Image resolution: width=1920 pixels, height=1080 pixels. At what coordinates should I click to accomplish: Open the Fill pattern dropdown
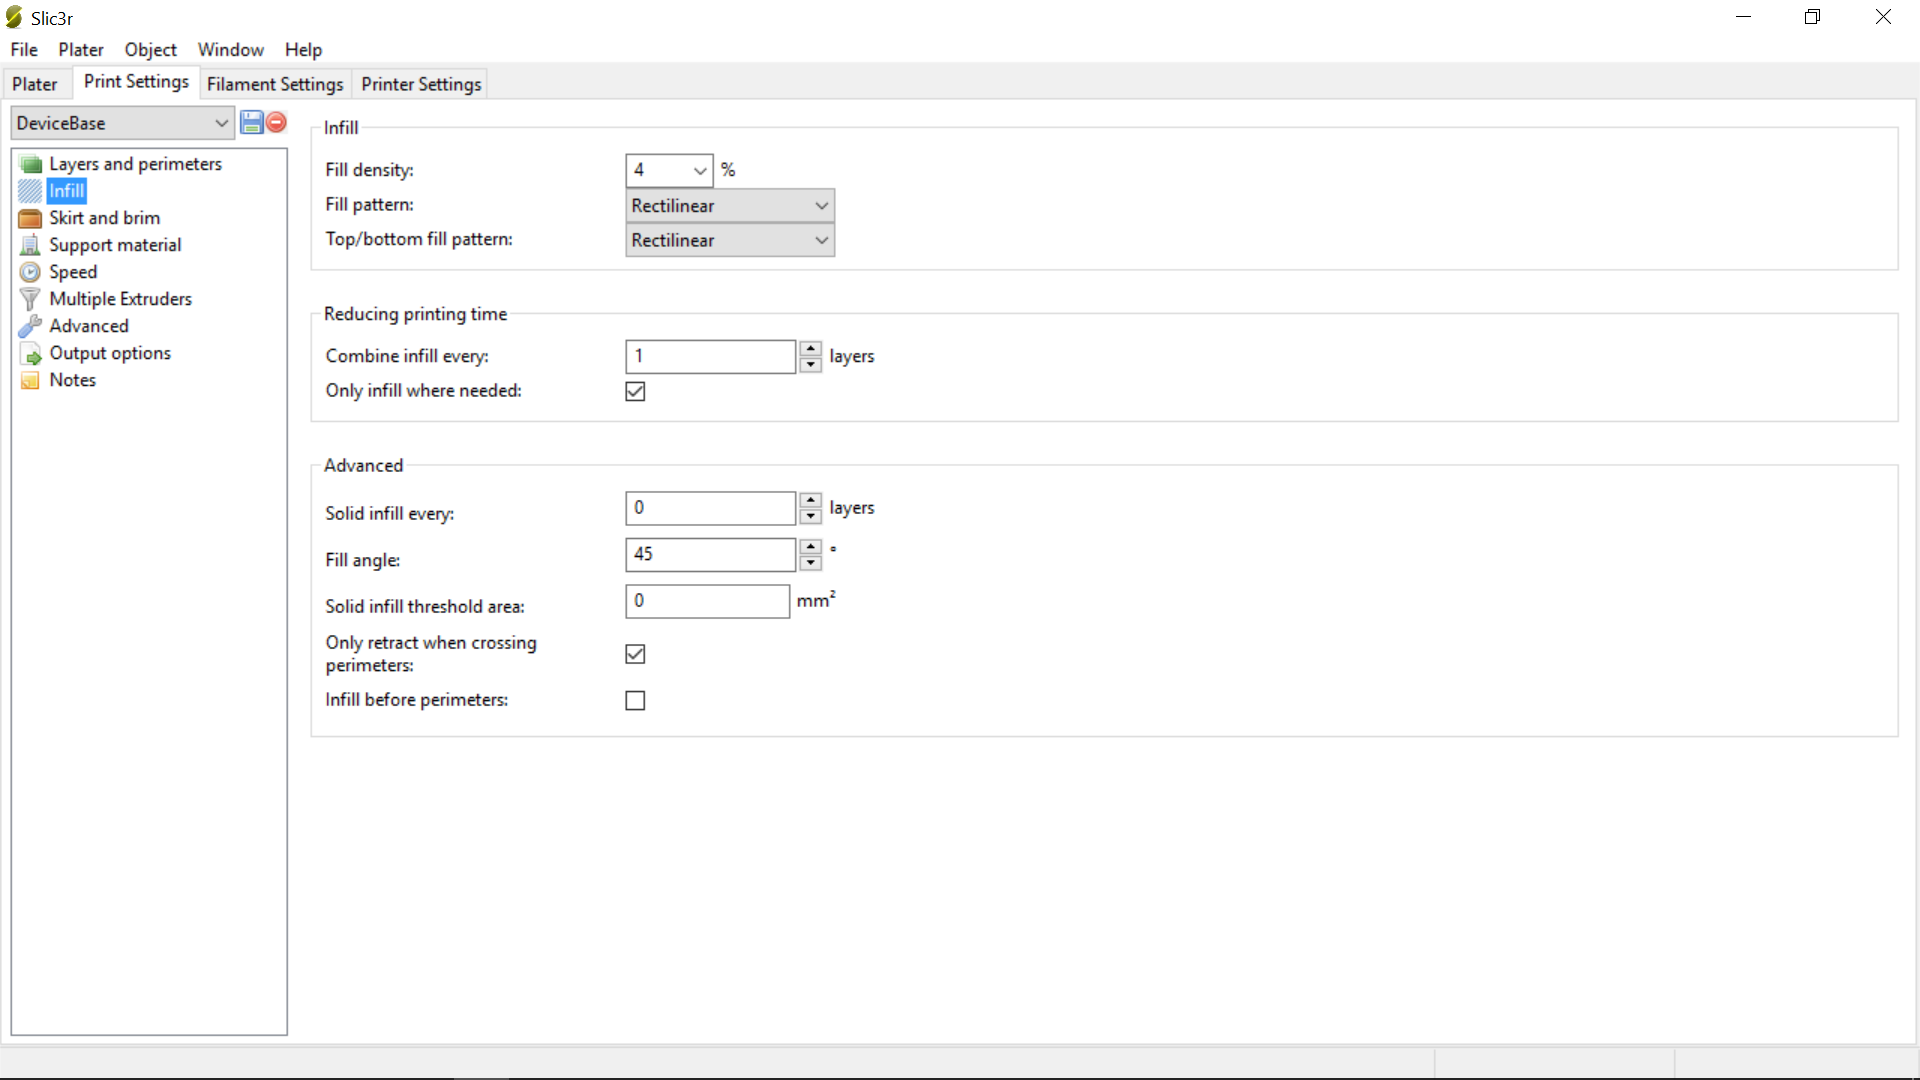coord(729,206)
